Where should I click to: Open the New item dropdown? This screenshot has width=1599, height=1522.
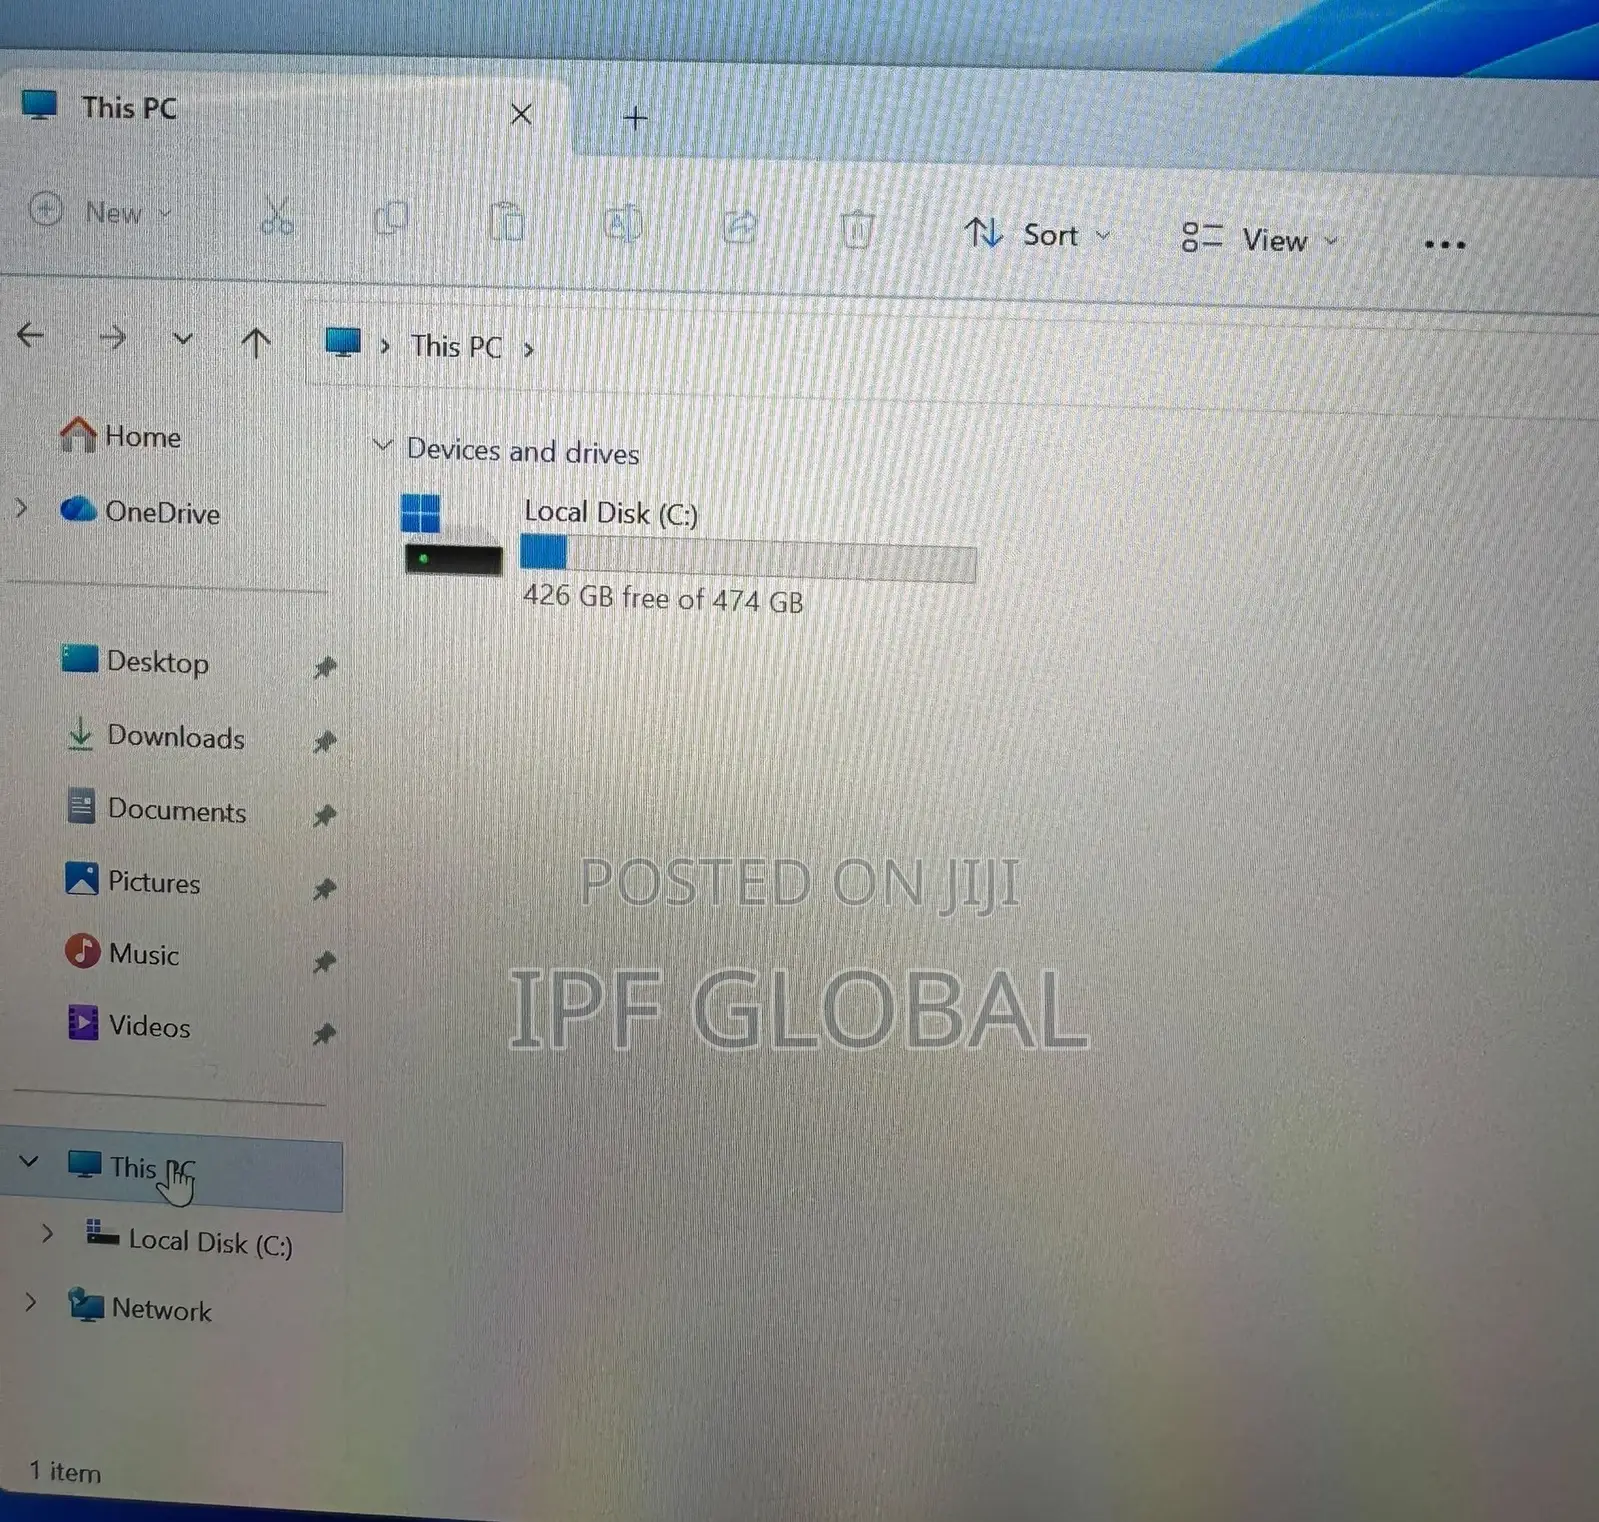pos(100,212)
